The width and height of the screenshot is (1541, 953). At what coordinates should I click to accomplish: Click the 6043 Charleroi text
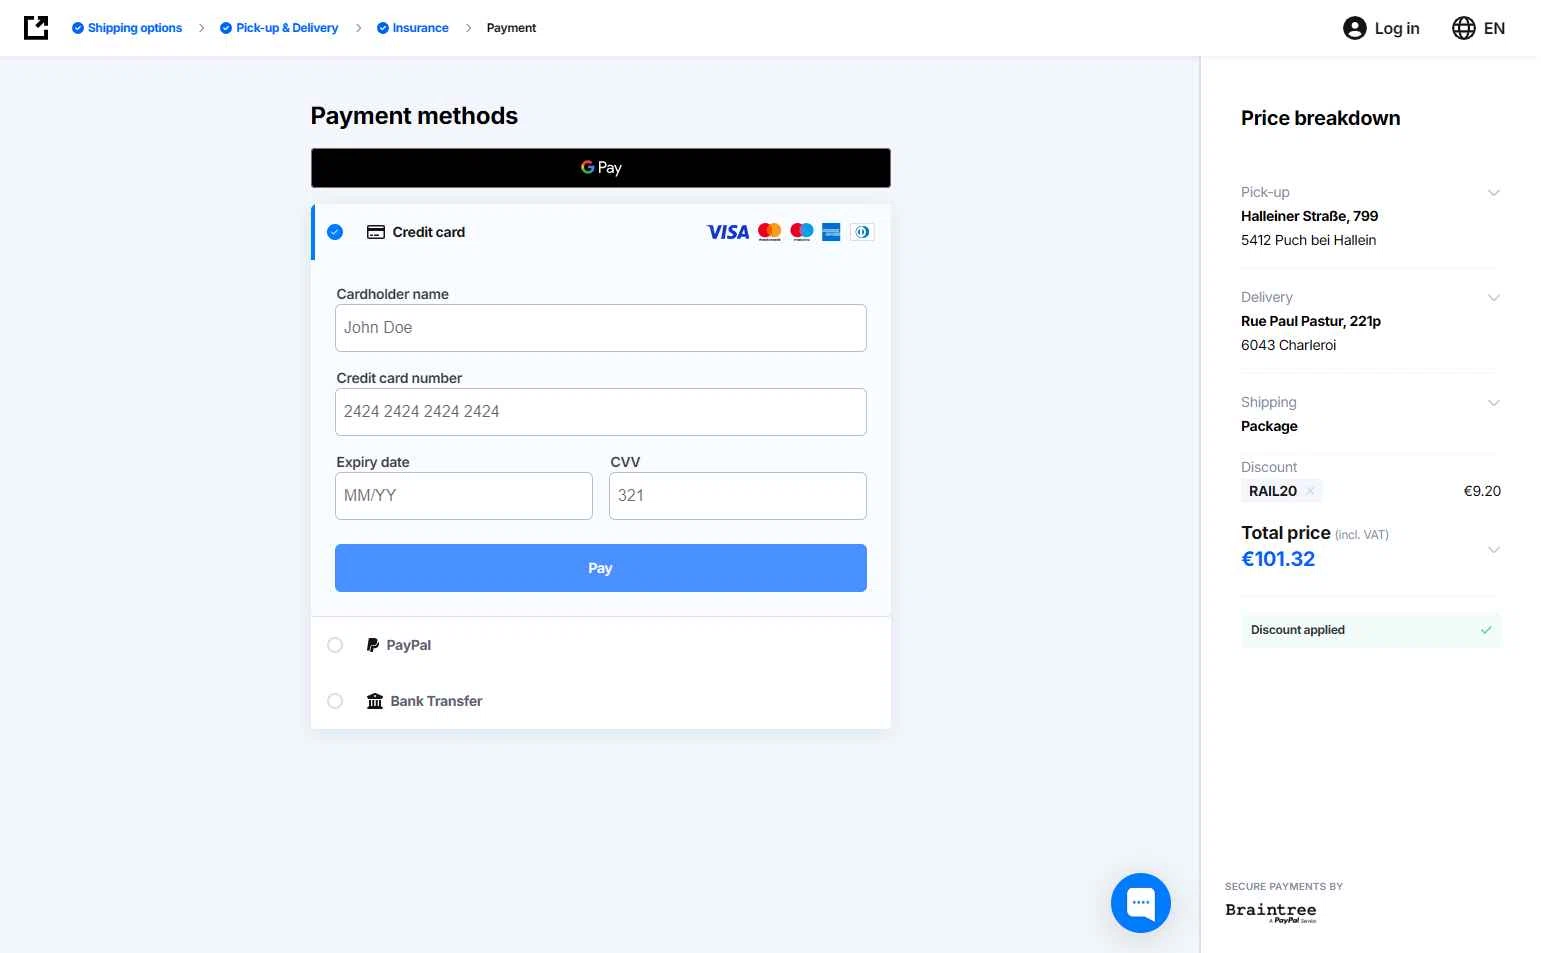click(x=1288, y=345)
